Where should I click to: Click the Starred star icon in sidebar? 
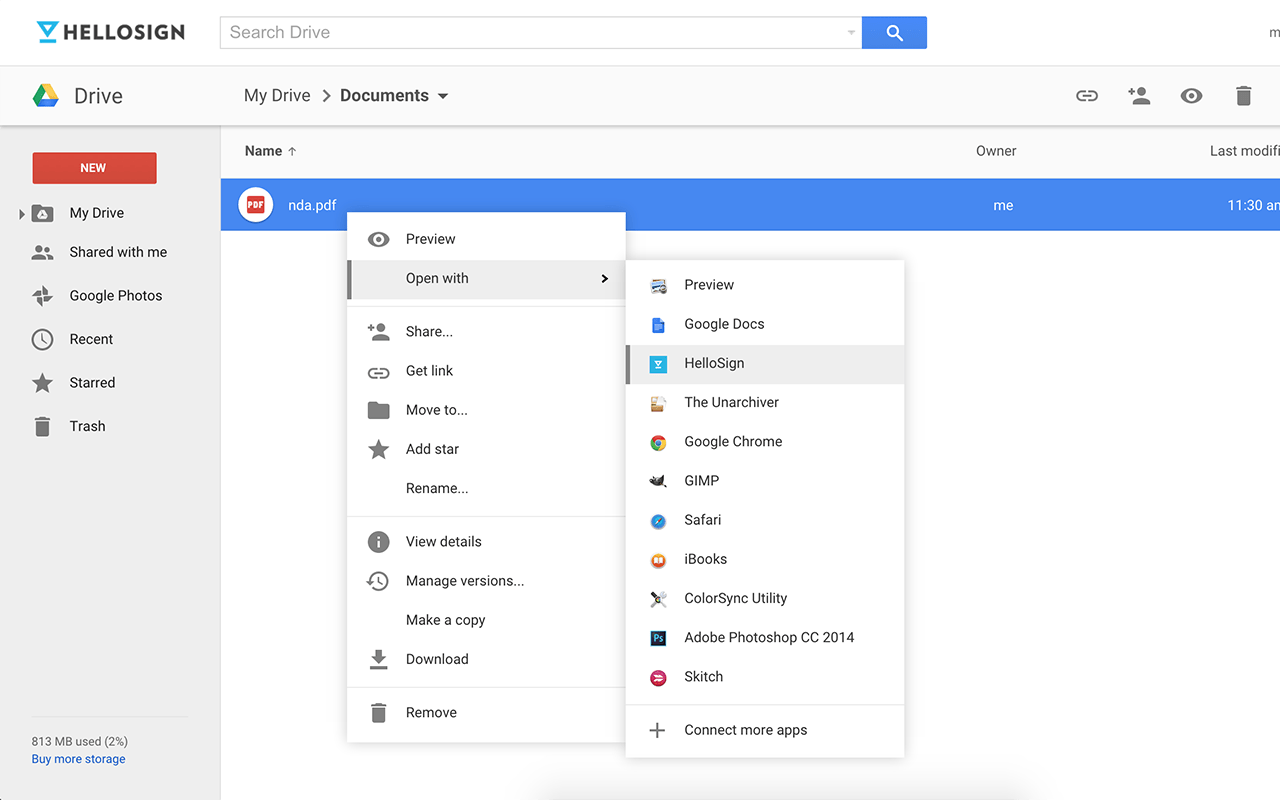[42, 383]
